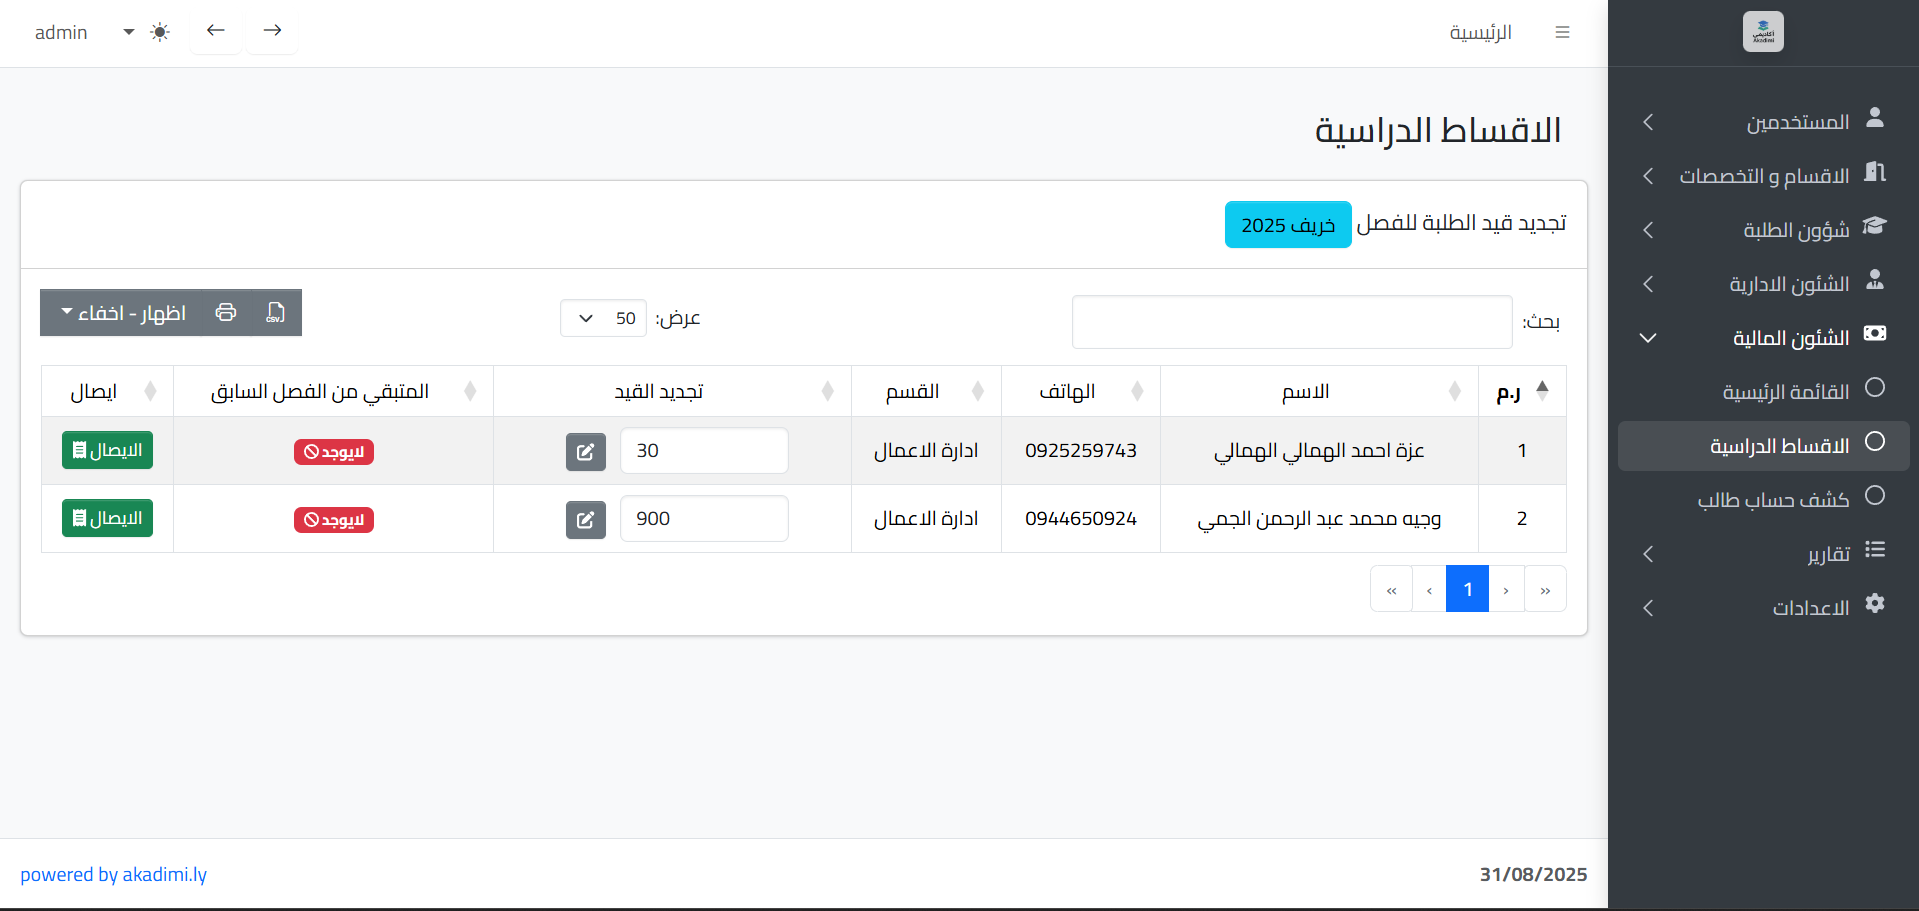Click the بحث search input field
The image size is (1919, 911).
pyautogui.click(x=1291, y=322)
